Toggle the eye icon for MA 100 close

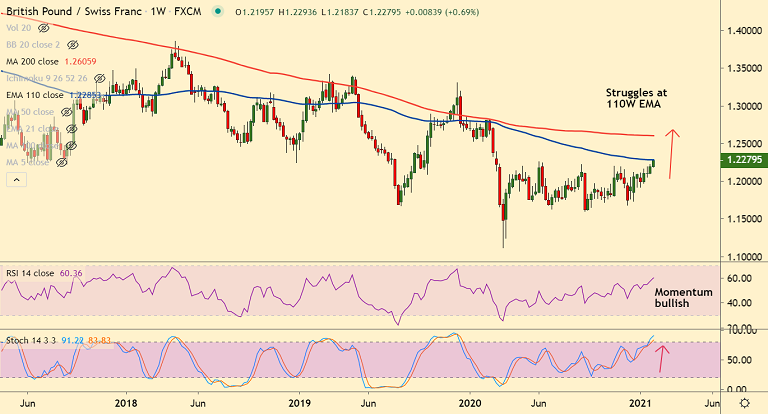[x=72, y=146]
